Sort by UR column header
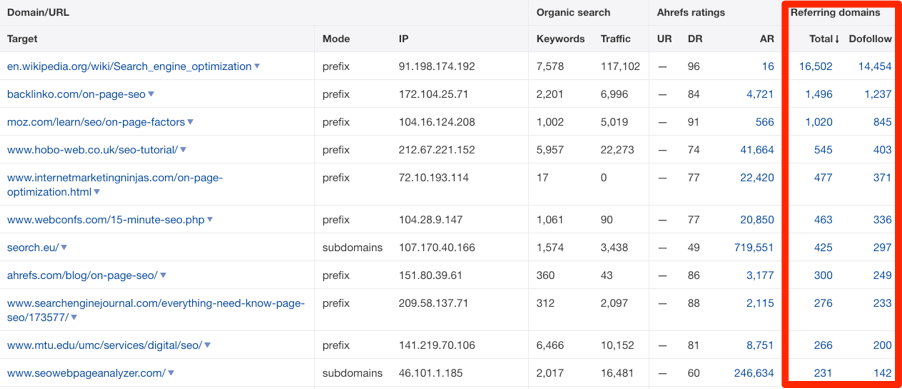 point(663,39)
